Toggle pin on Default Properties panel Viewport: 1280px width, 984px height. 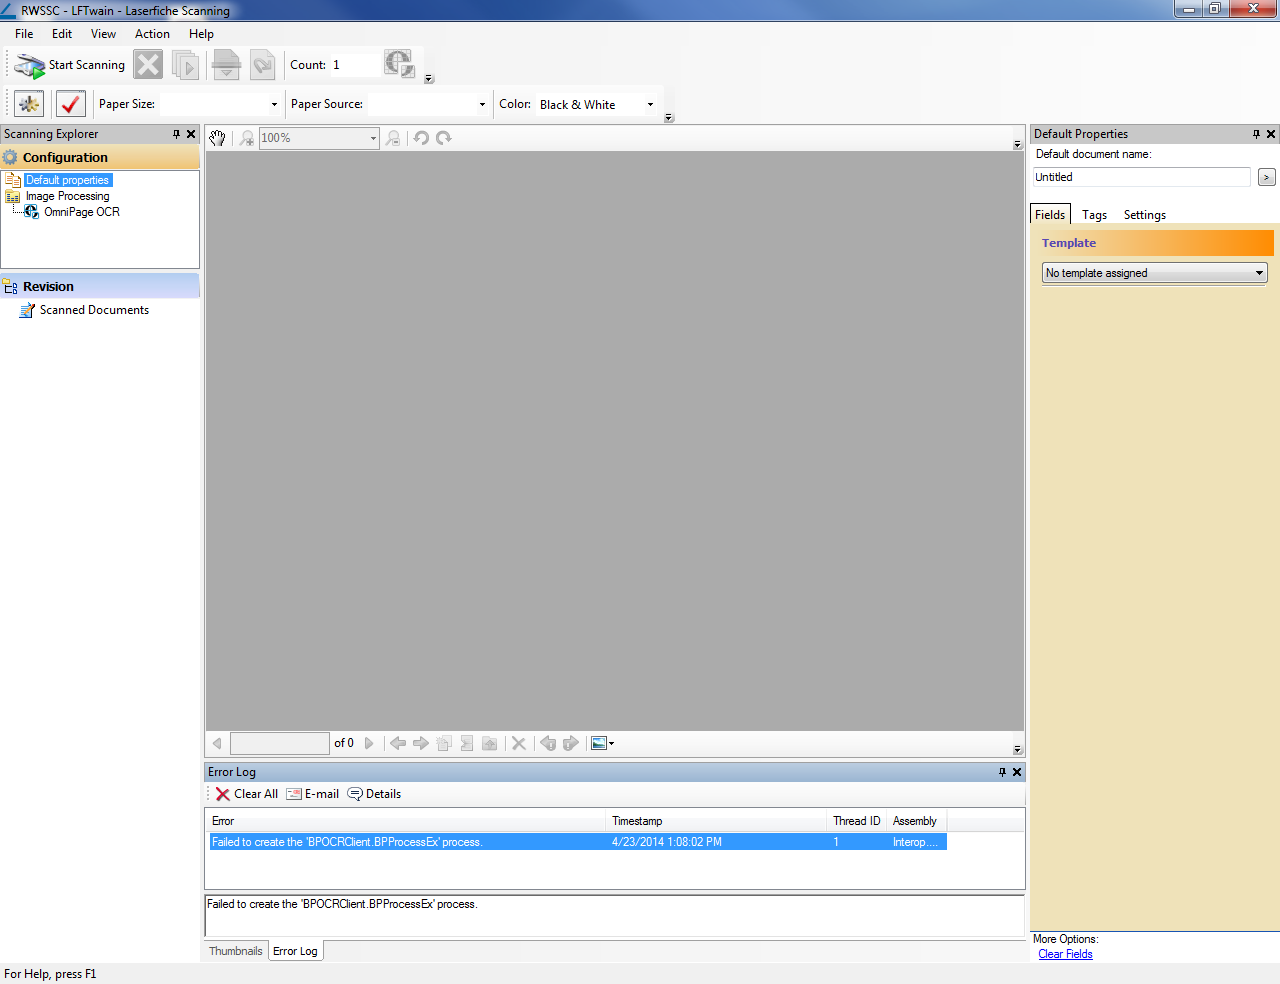pos(1256,134)
